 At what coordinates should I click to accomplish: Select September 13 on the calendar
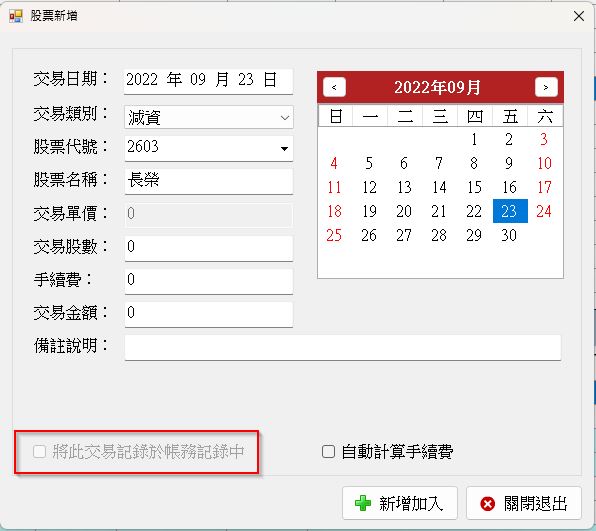tap(404, 187)
